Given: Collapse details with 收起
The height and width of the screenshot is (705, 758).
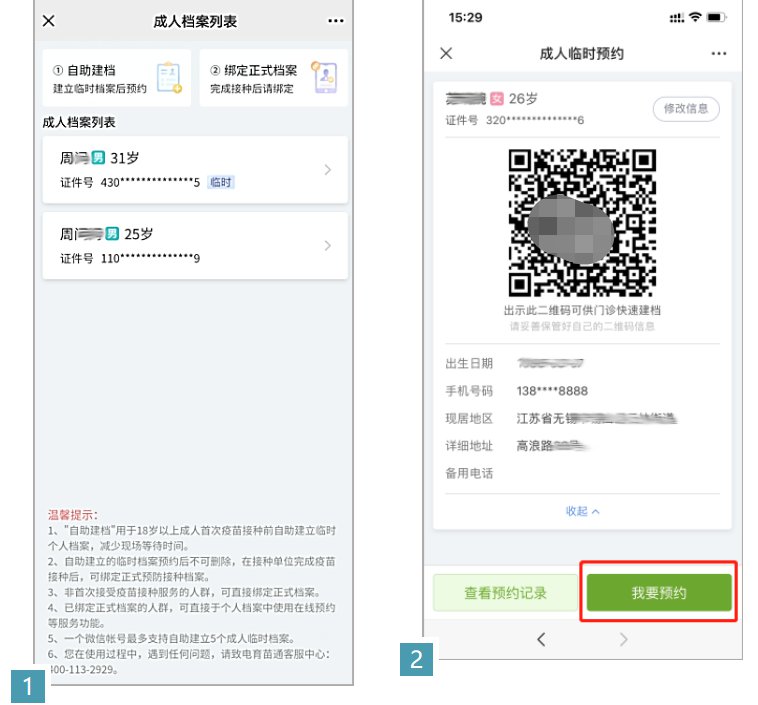Looking at the screenshot, I should pyautogui.click(x=582, y=511).
